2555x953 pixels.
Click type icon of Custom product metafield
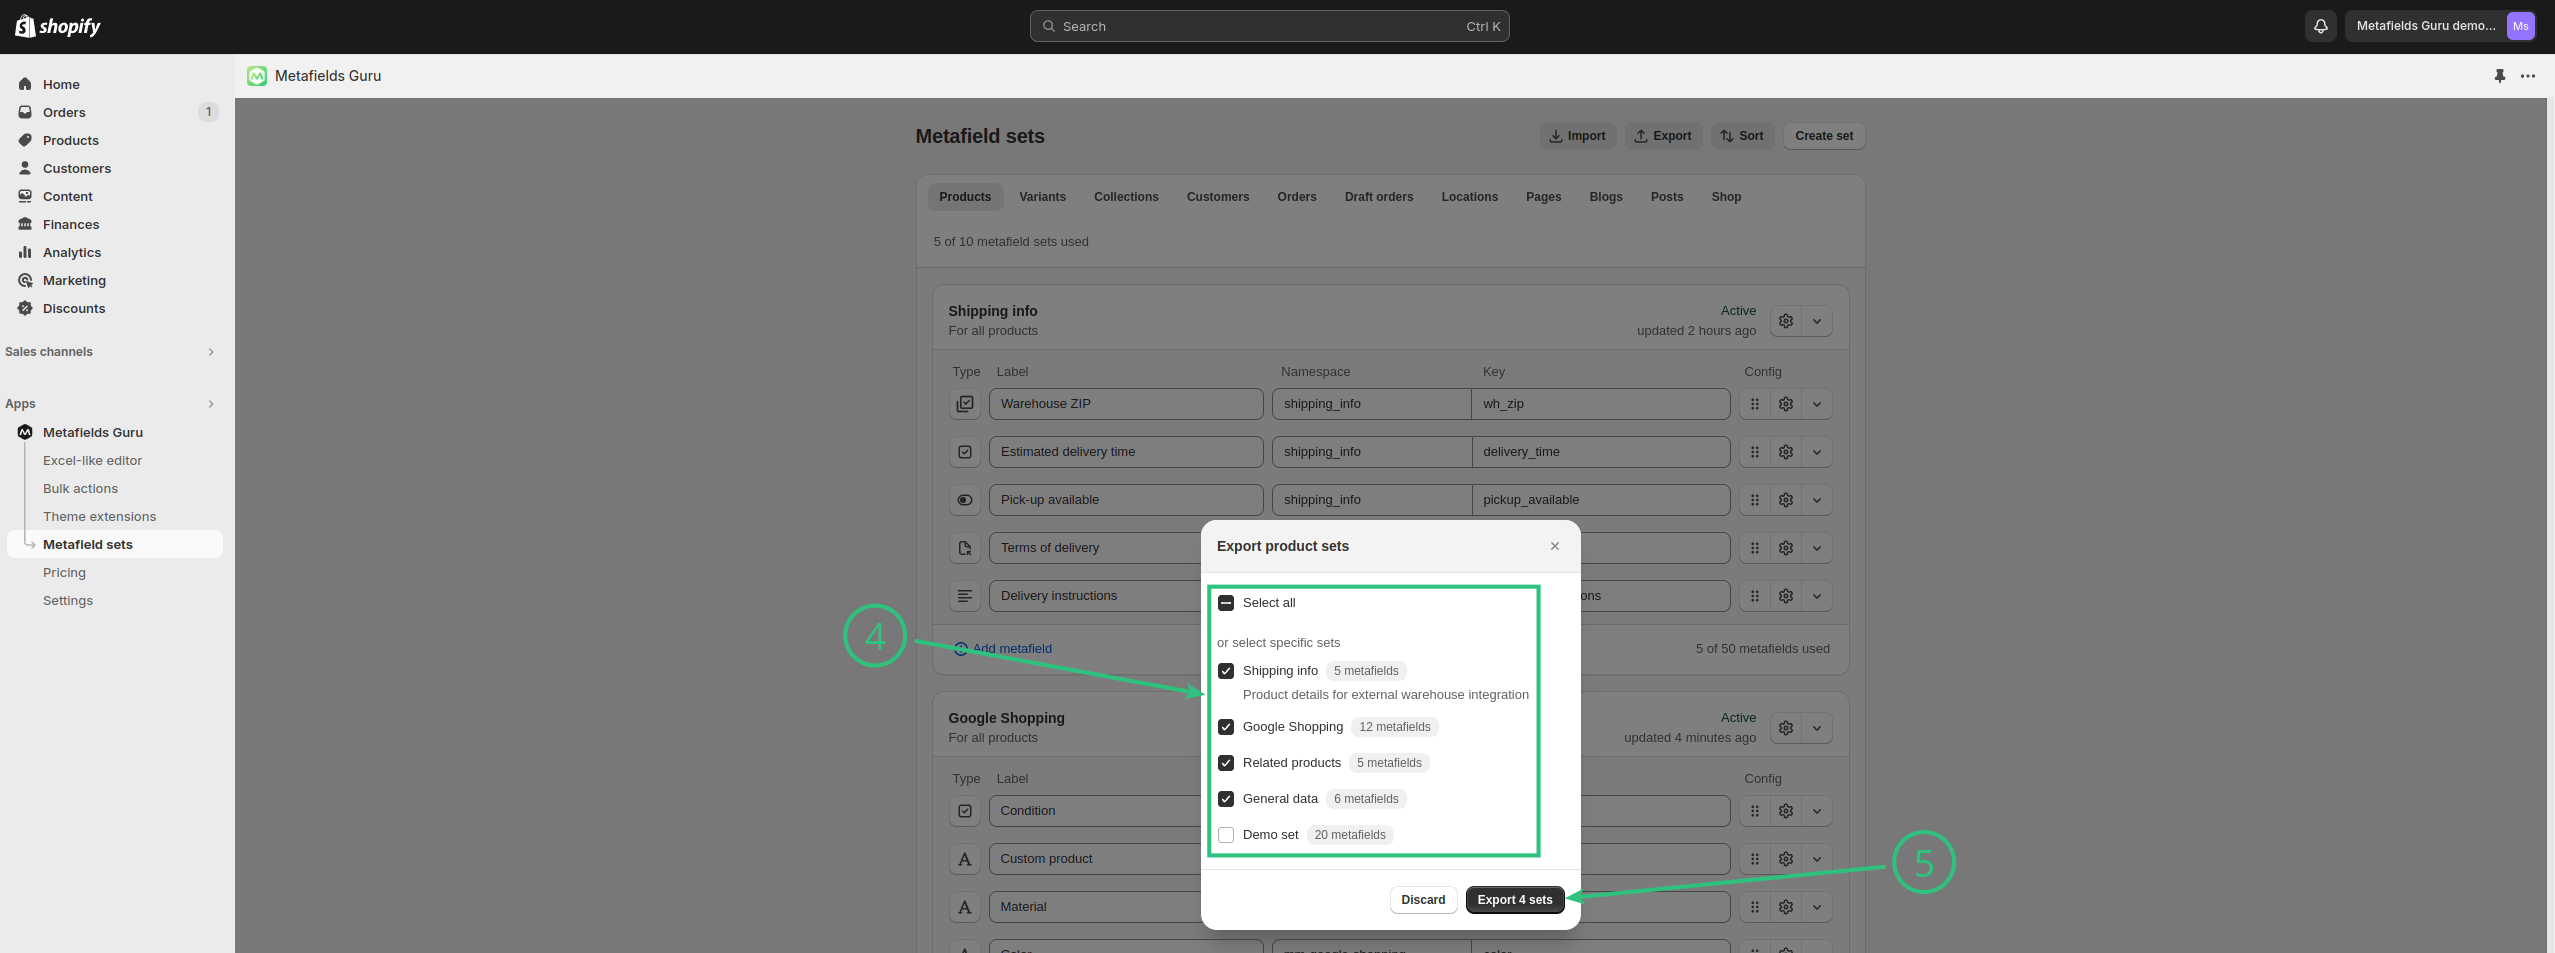(x=964, y=859)
